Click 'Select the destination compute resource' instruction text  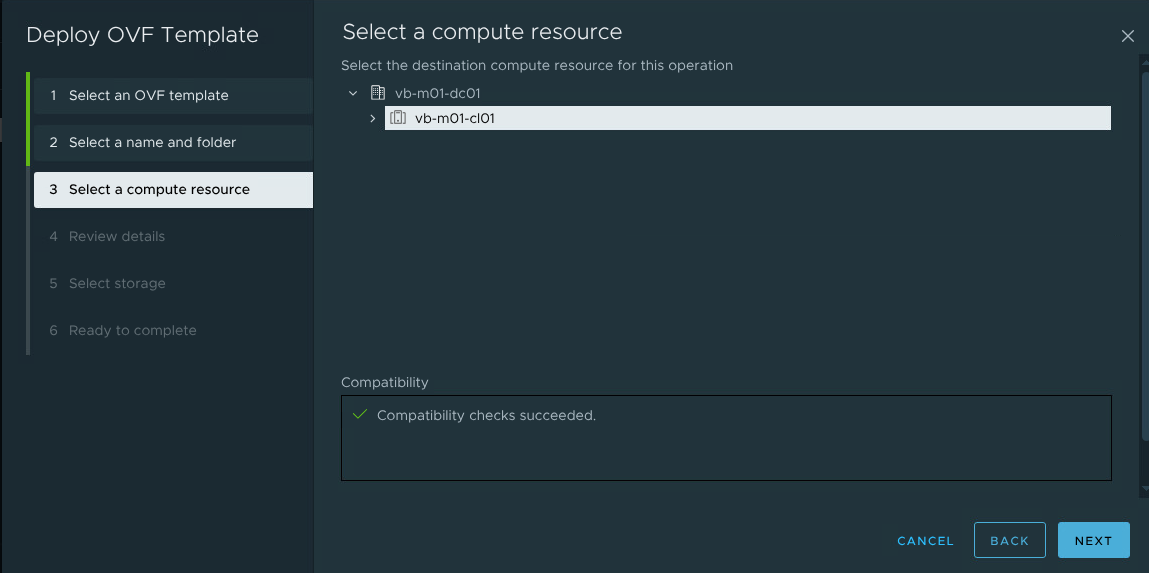[536, 65]
